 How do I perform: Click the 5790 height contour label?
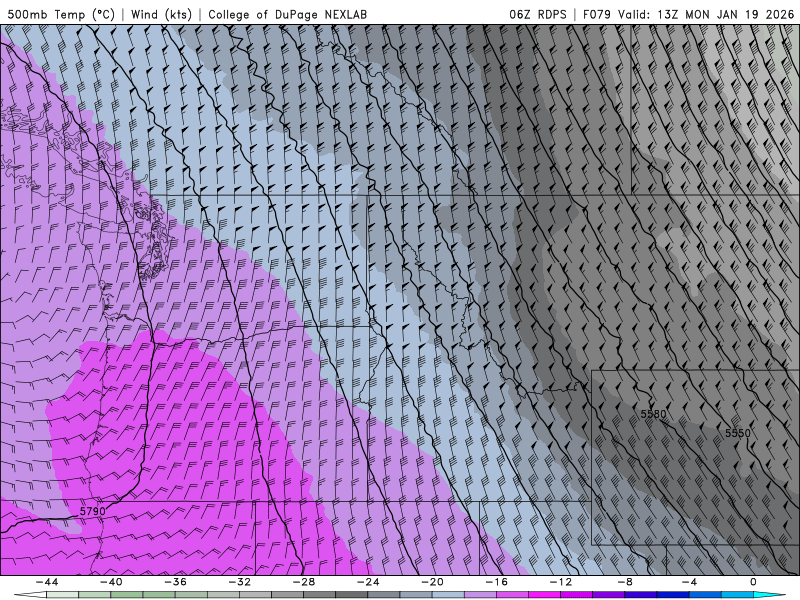(x=93, y=511)
